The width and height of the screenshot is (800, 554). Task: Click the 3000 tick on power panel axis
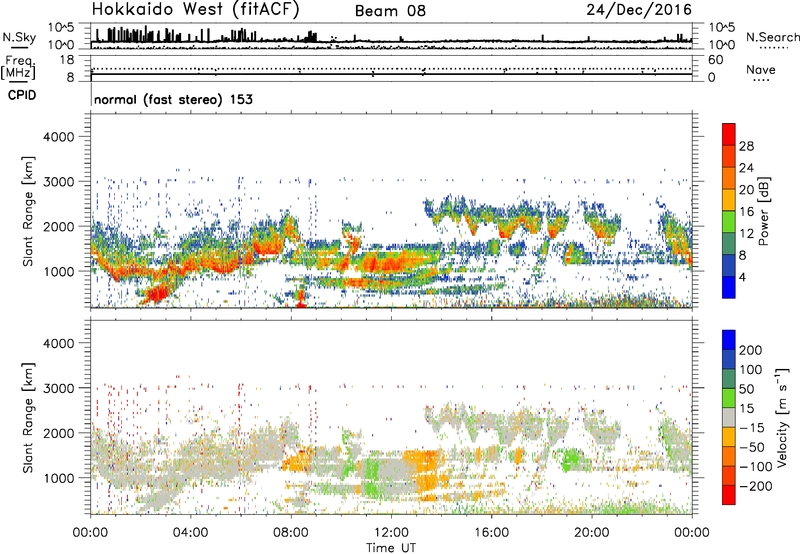pyautogui.click(x=59, y=182)
